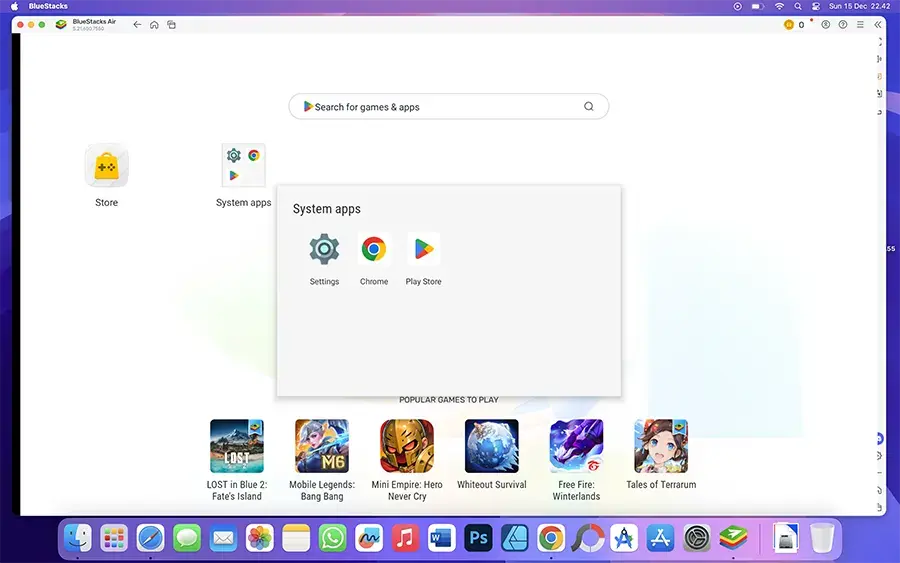Image resolution: width=900 pixels, height=563 pixels.
Task: Click the gold coin points icon
Action: [789, 25]
